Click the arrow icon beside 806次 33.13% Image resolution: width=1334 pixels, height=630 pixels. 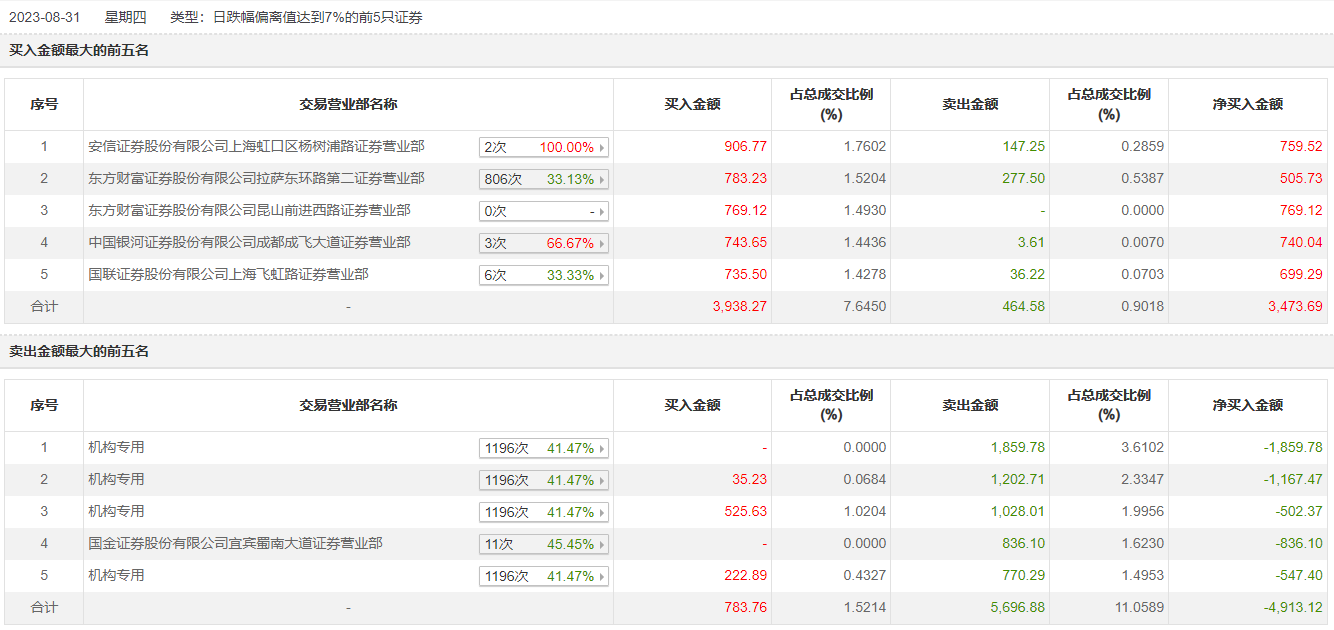click(x=602, y=180)
